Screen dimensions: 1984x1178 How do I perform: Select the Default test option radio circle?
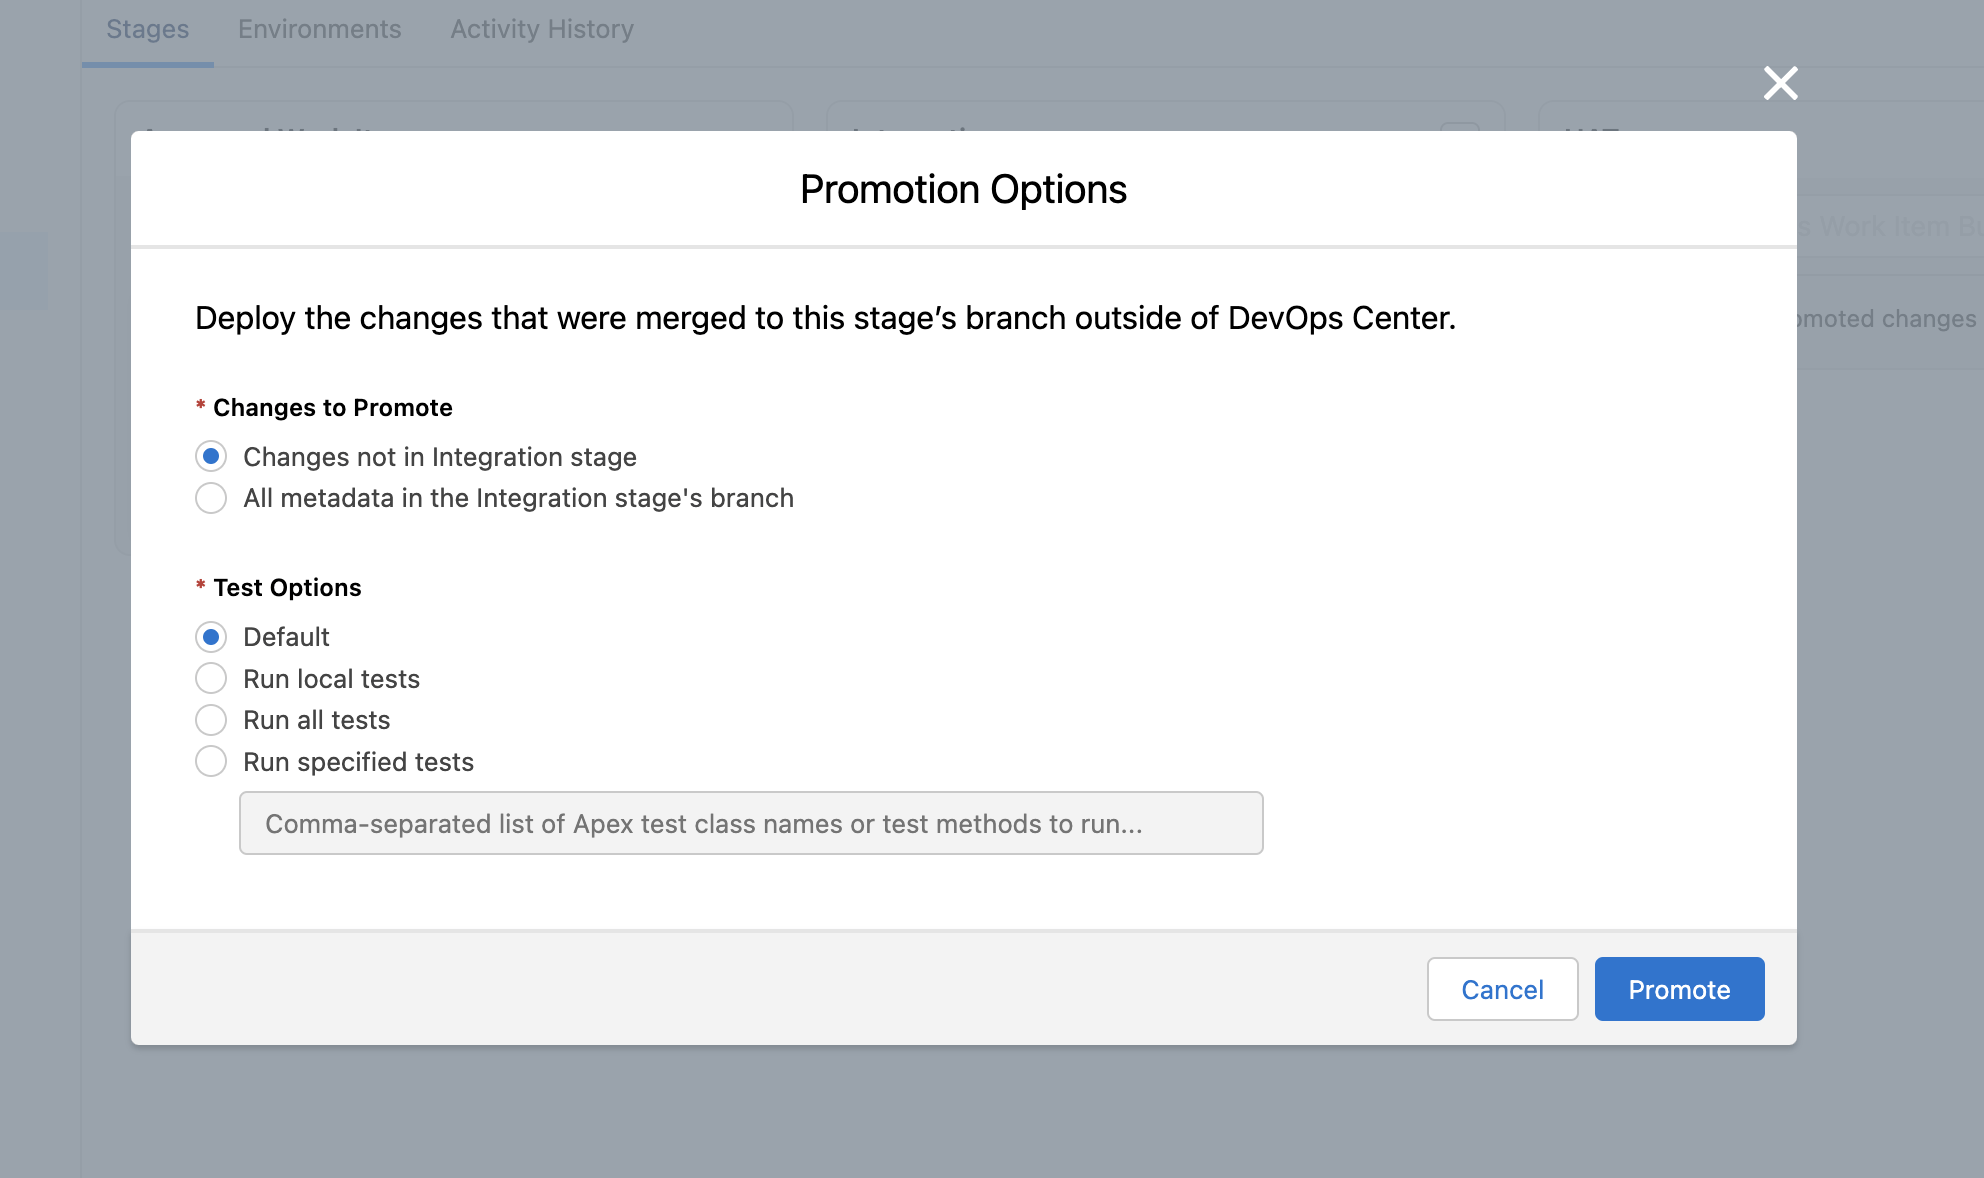(x=211, y=637)
